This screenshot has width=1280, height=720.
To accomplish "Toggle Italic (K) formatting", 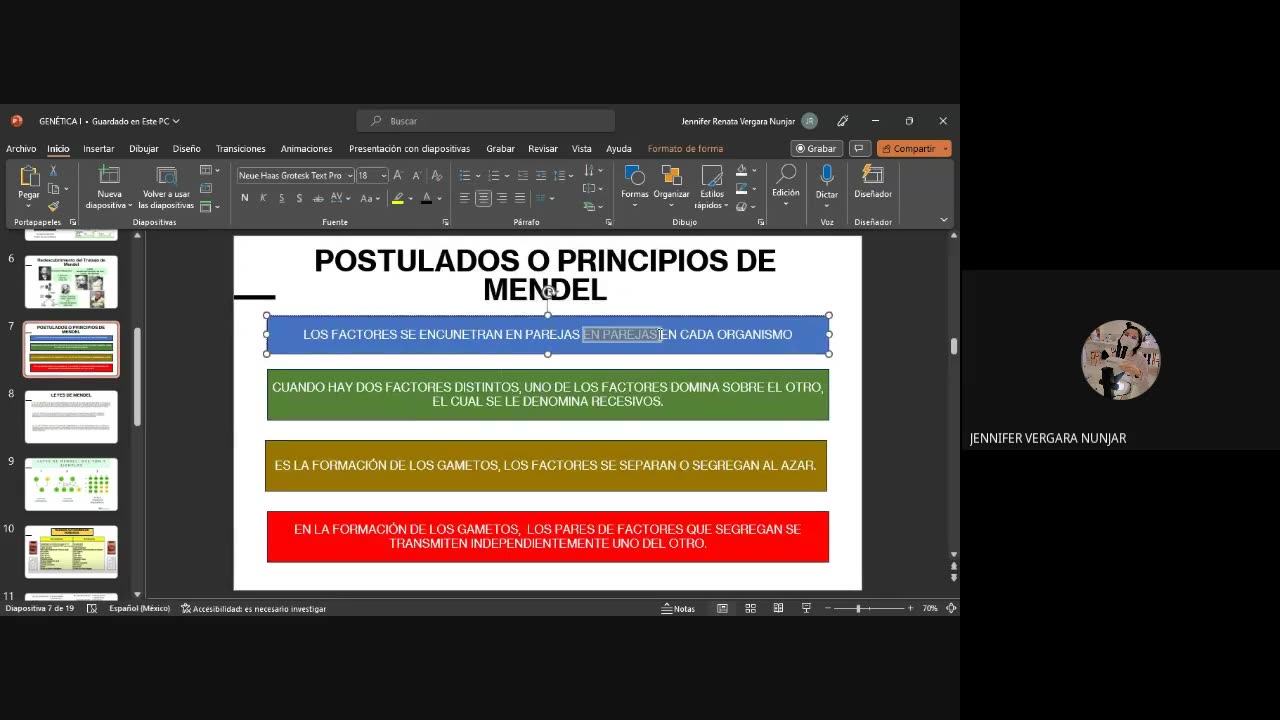I will click(263, 198).
